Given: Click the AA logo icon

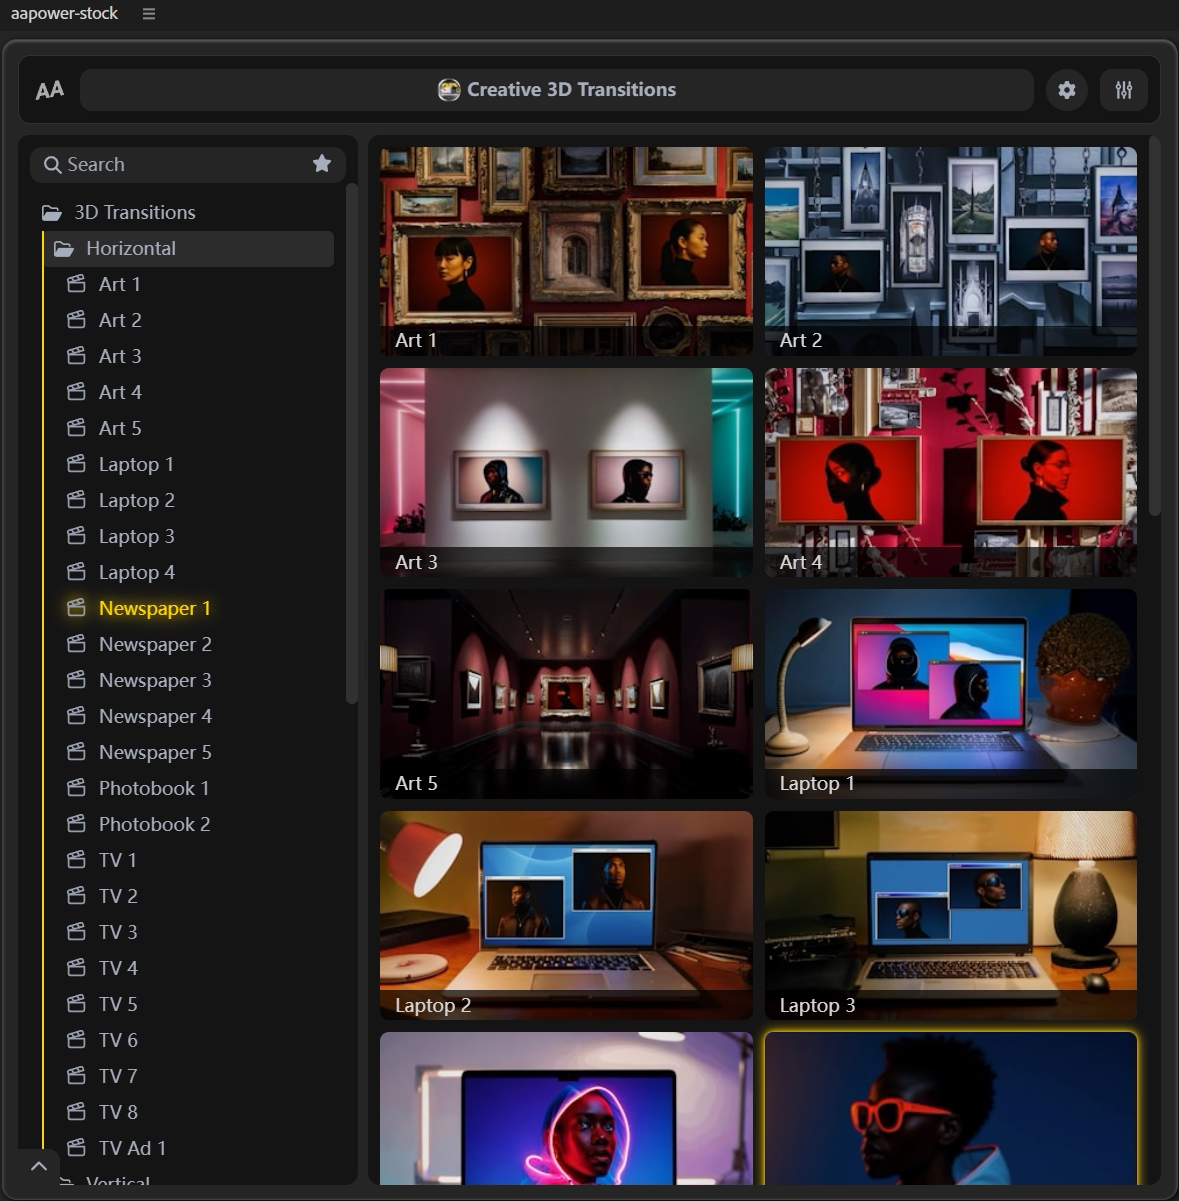Looking at the screenshot, I should coord(49,90).
